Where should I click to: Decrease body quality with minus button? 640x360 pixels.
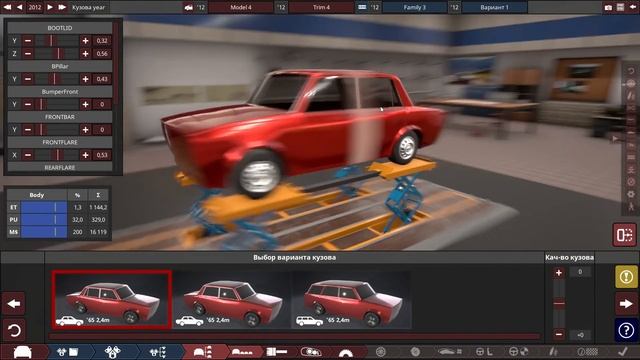(559, 335)
